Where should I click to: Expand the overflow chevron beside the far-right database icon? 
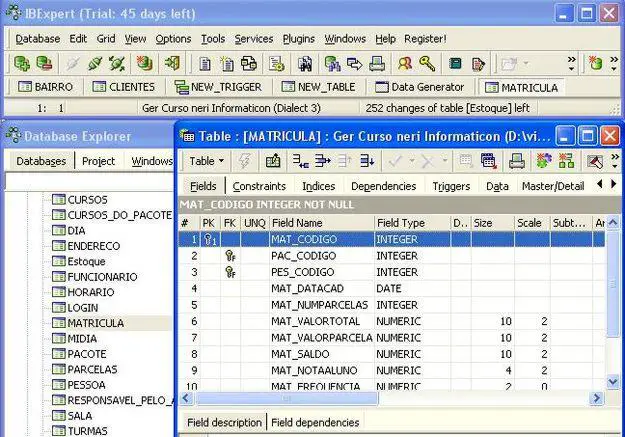point(614,63)
